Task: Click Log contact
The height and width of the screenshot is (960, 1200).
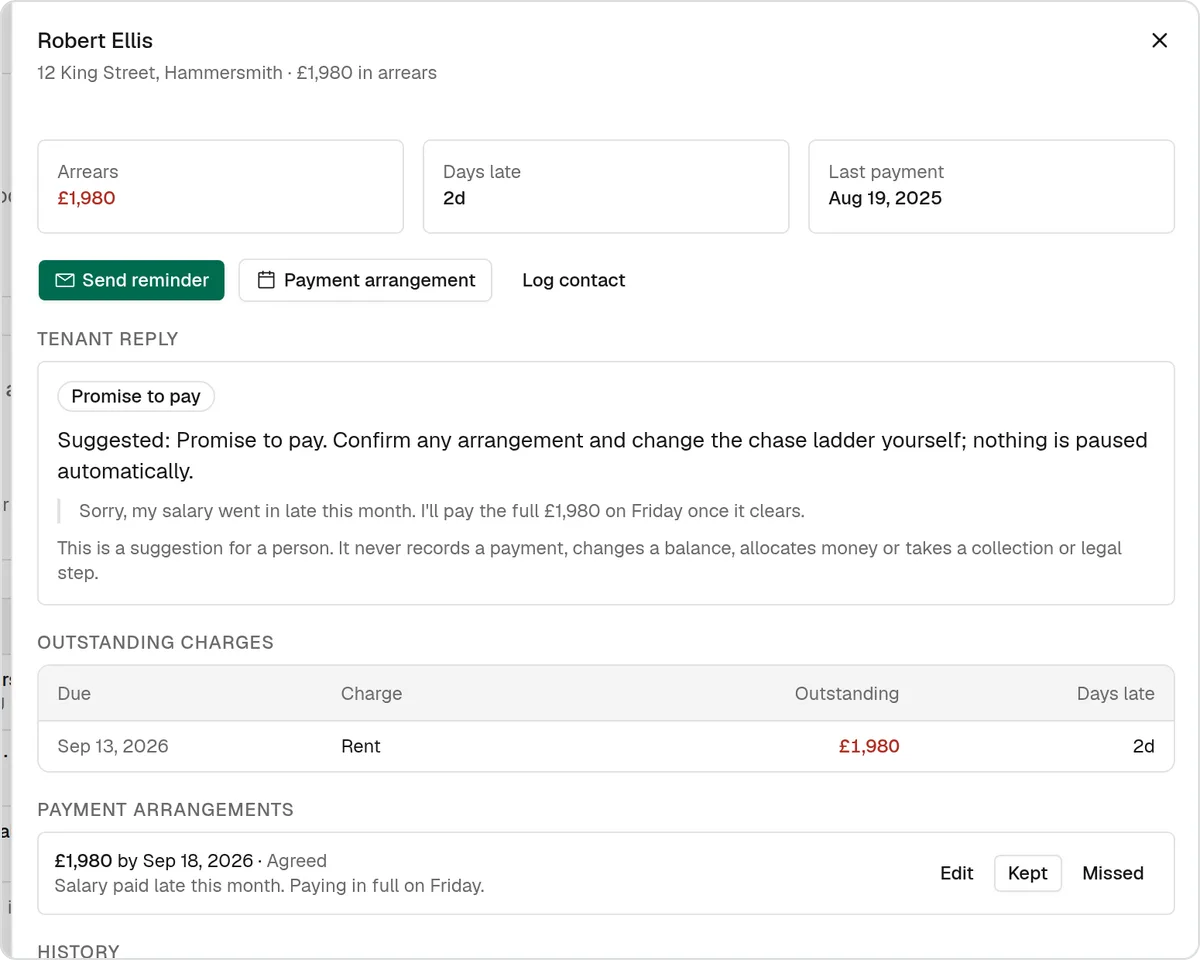Action: click(x=573, y=280)
